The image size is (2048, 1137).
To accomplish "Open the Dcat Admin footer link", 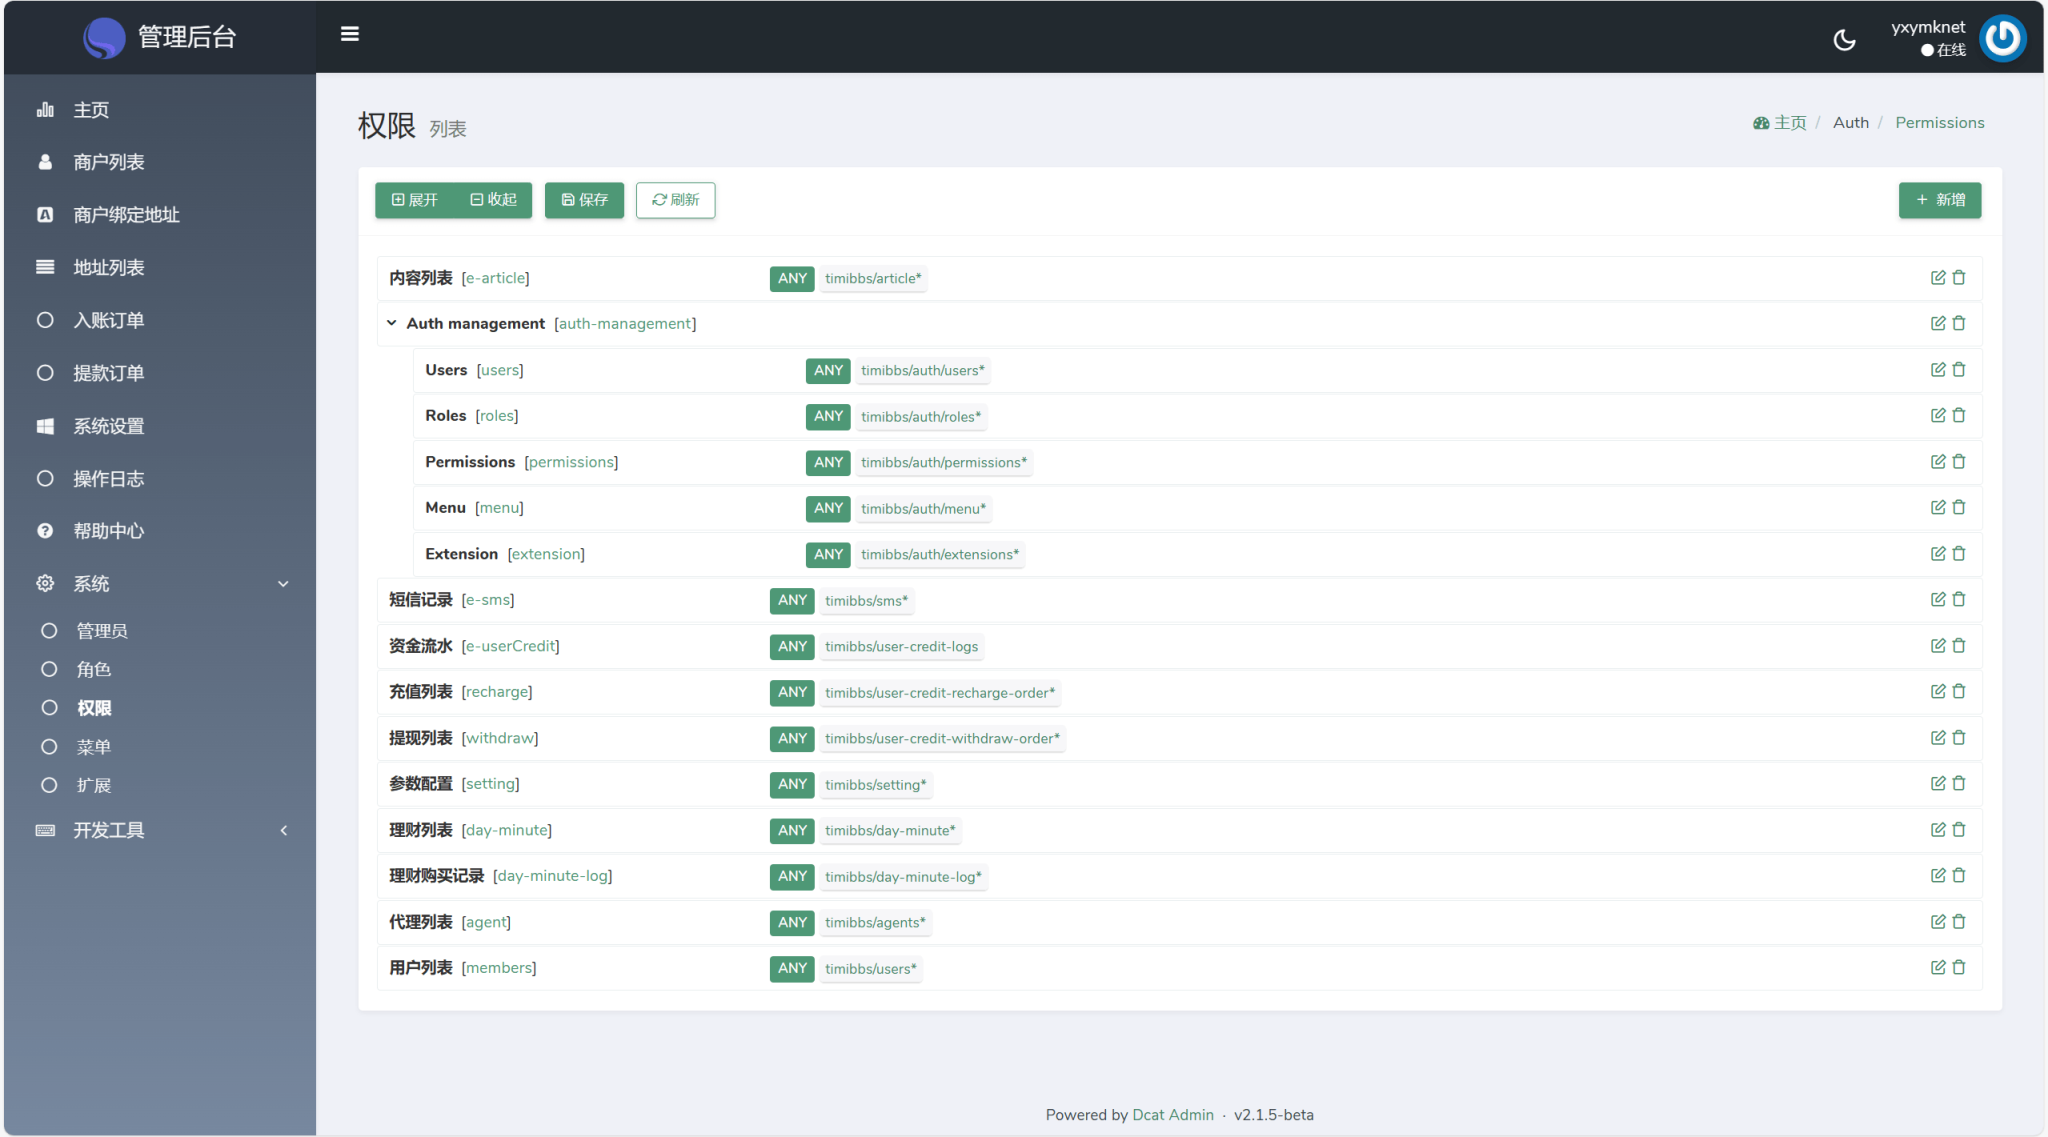I will point(1172,1115).
